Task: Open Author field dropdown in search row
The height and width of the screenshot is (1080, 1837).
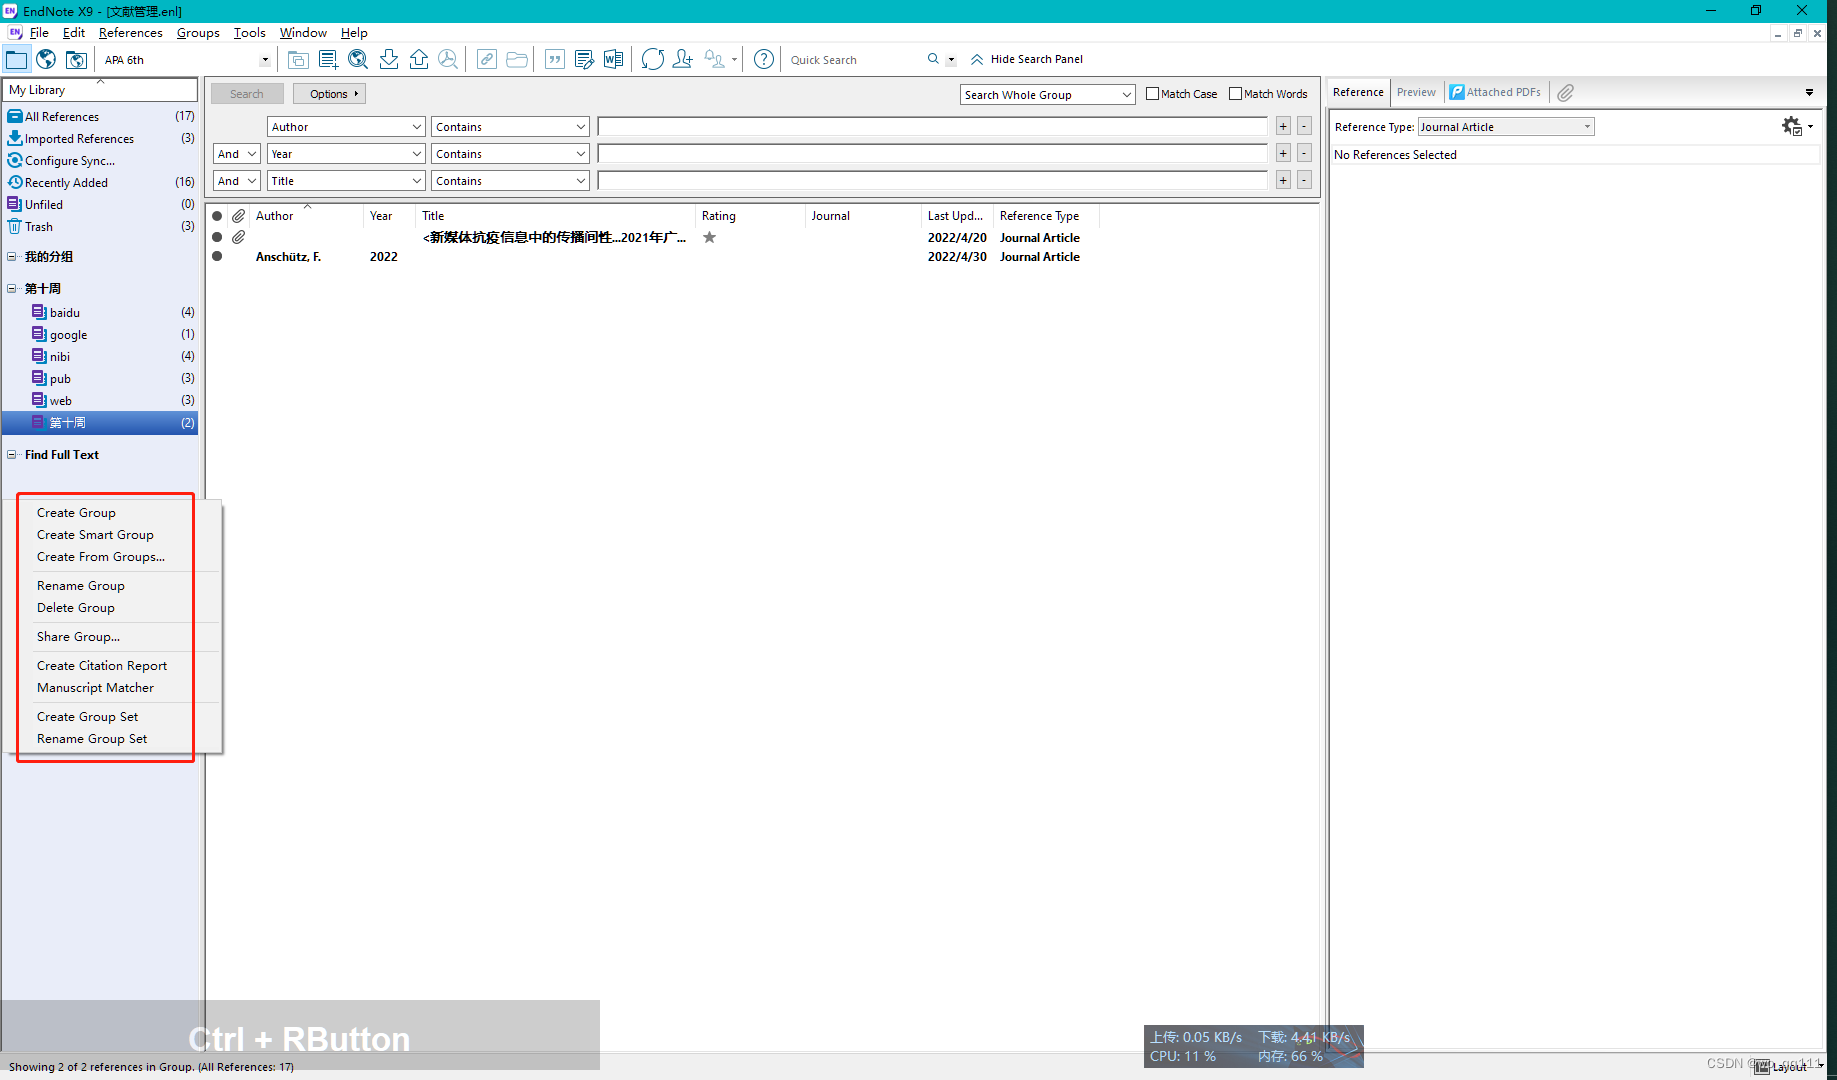Action: 346,127
